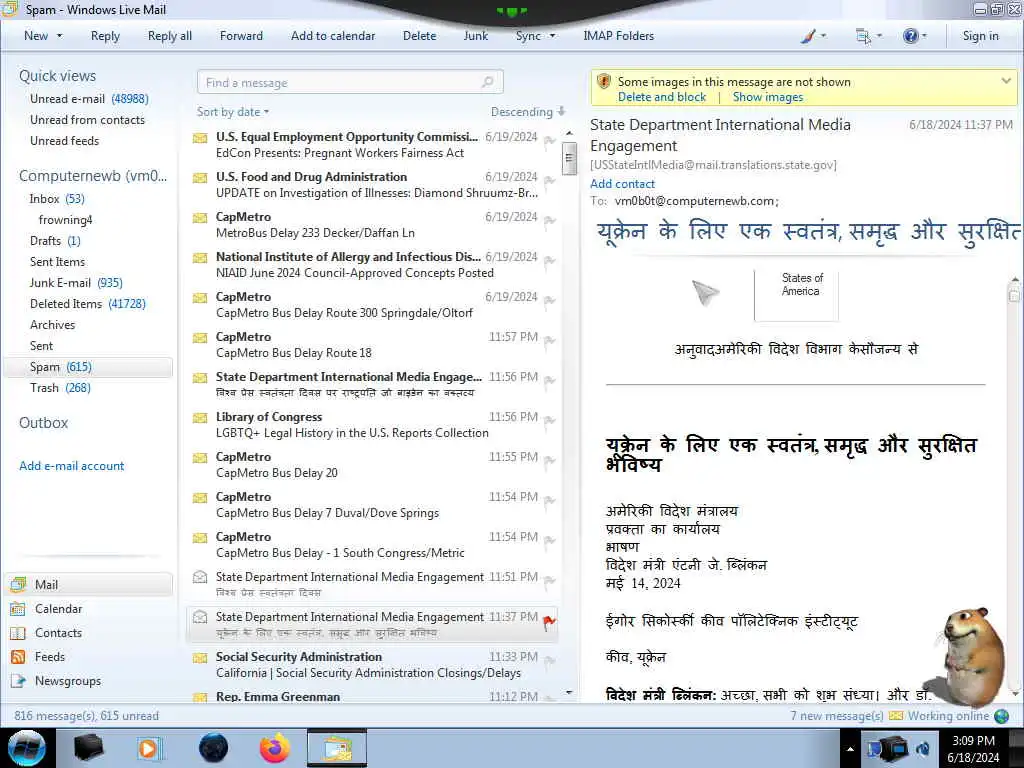This screenshot has width=1024, height=768.
Task: Click message list scrollbar thumb
Action: click(569, 158)
